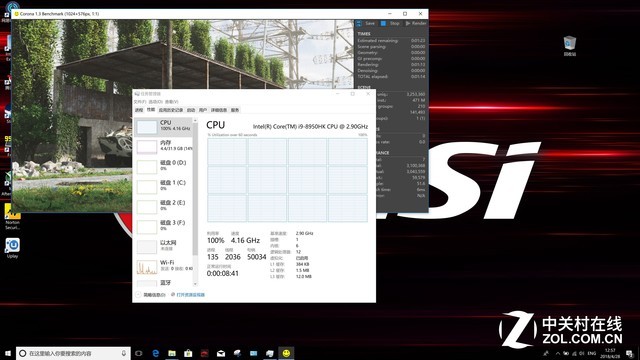Switch to the 详细信息 tab
This screenshot has width=640, height=360.
(x=219, y=110)
